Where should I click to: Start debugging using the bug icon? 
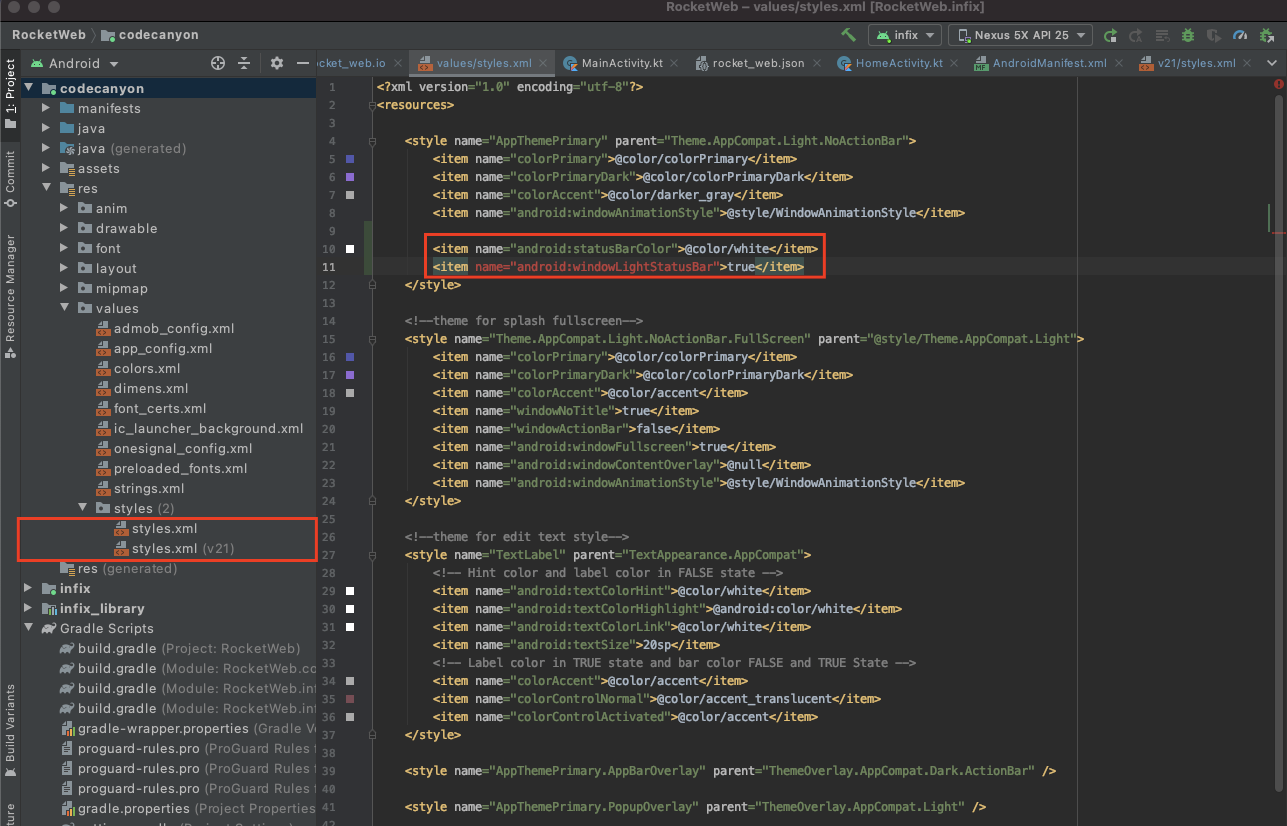click(x=1187, y=34)
